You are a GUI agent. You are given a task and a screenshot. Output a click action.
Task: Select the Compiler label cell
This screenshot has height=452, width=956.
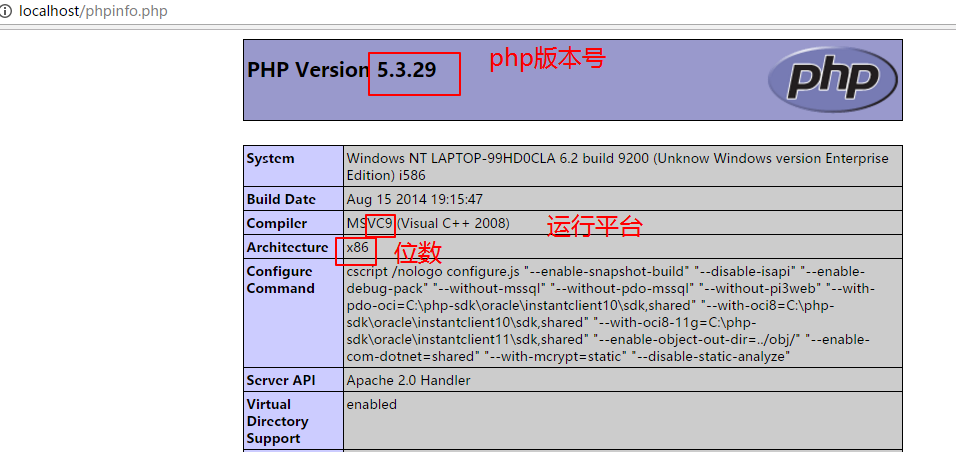tap(293, 223)
